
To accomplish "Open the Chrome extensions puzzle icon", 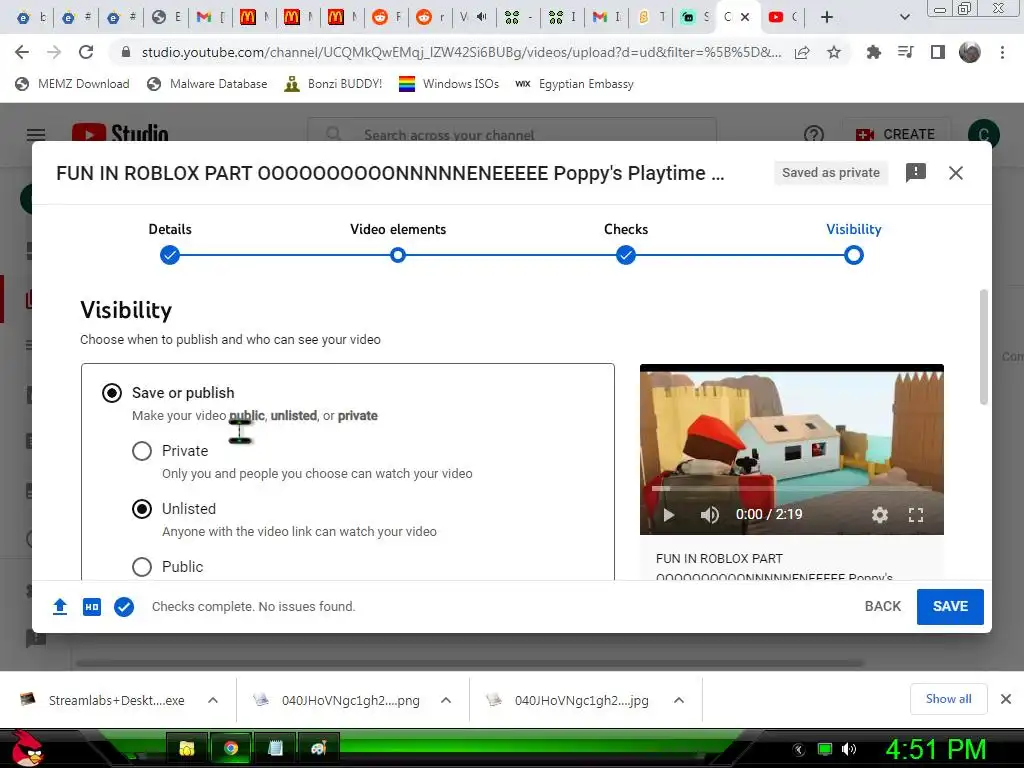I will click(x=873, y=52).
